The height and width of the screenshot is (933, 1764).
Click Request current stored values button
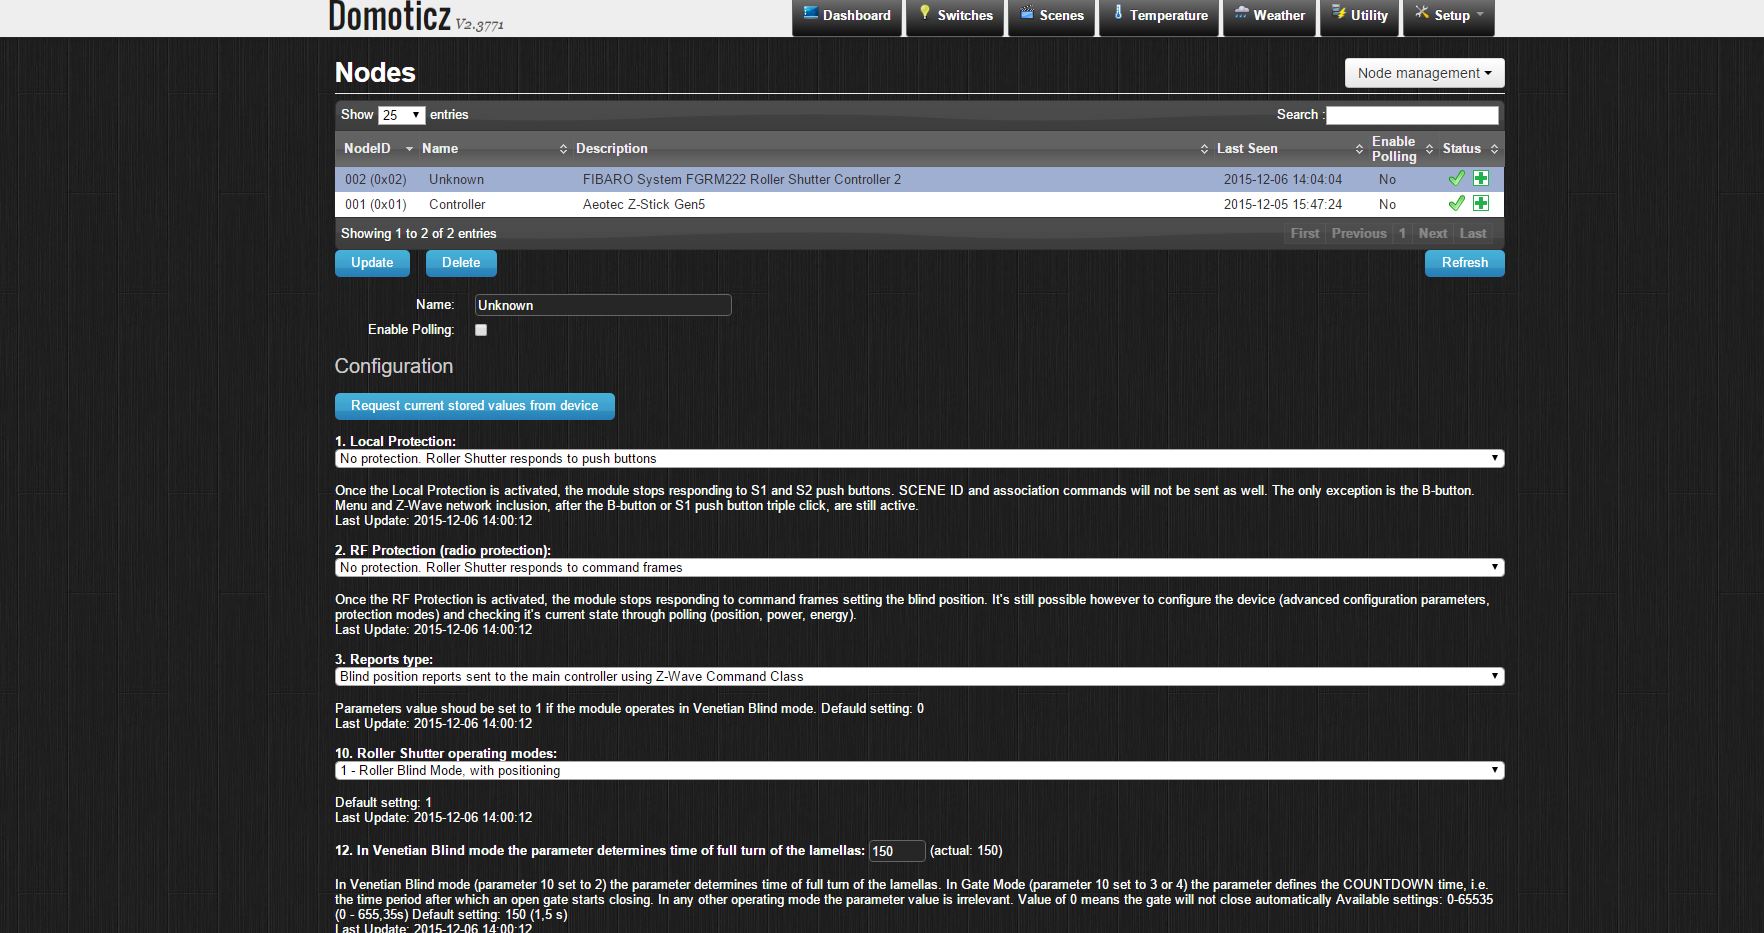pos(474,406)
